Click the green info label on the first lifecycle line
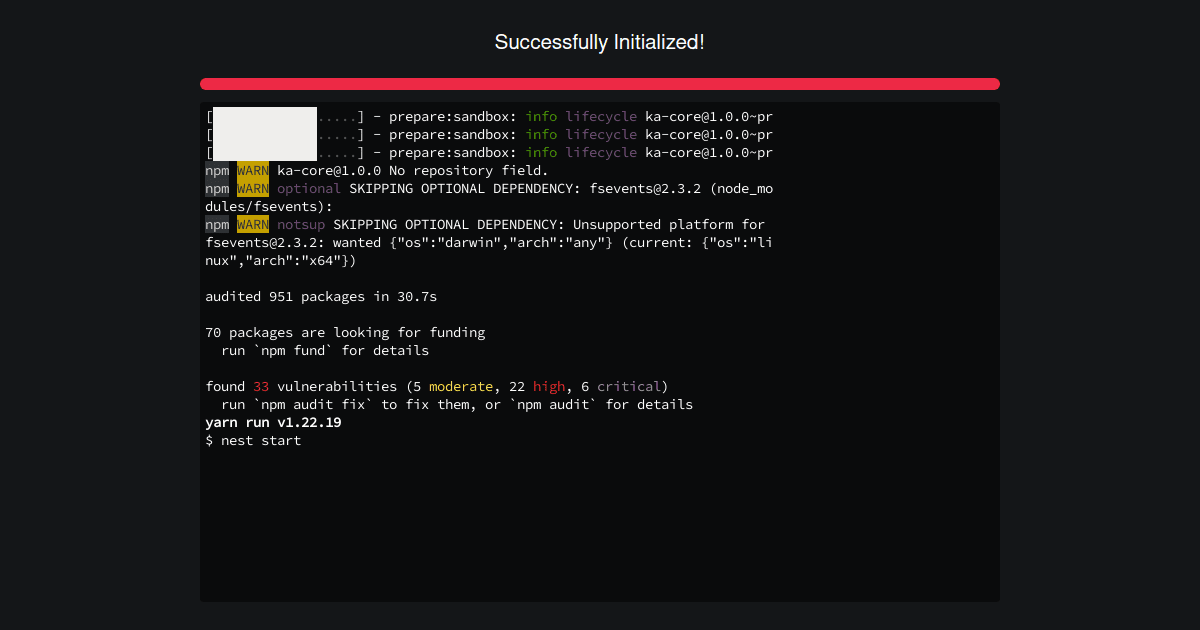The height and width of the screenshot is (630, 1200). click(540, 116)
